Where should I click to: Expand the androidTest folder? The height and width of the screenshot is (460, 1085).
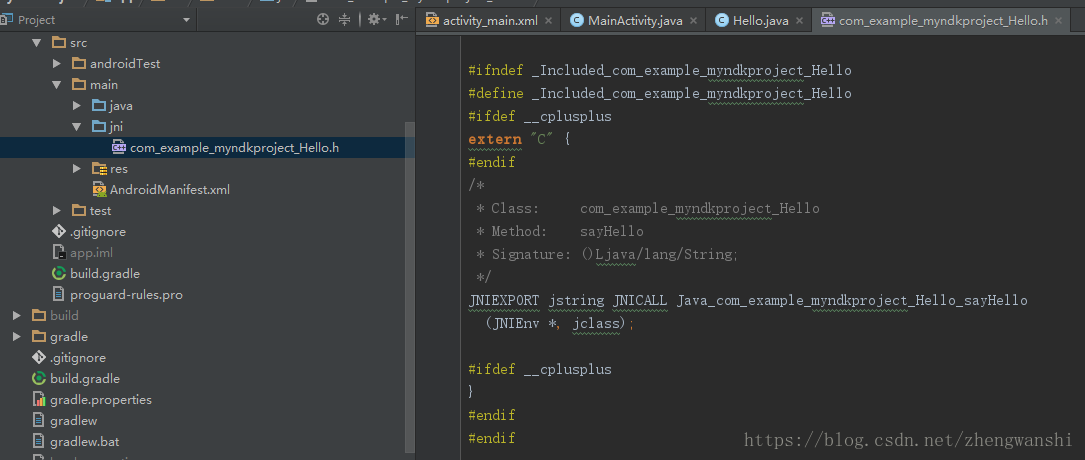tap(57, 64)
